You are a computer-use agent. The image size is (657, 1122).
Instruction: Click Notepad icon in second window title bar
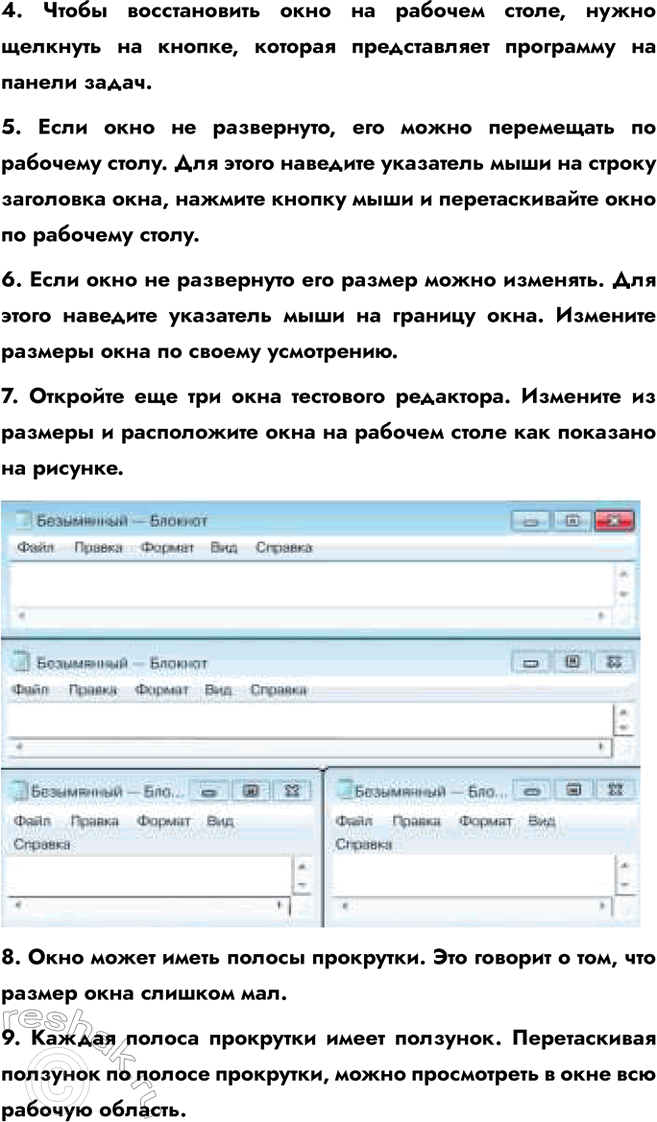coord(21,663)
